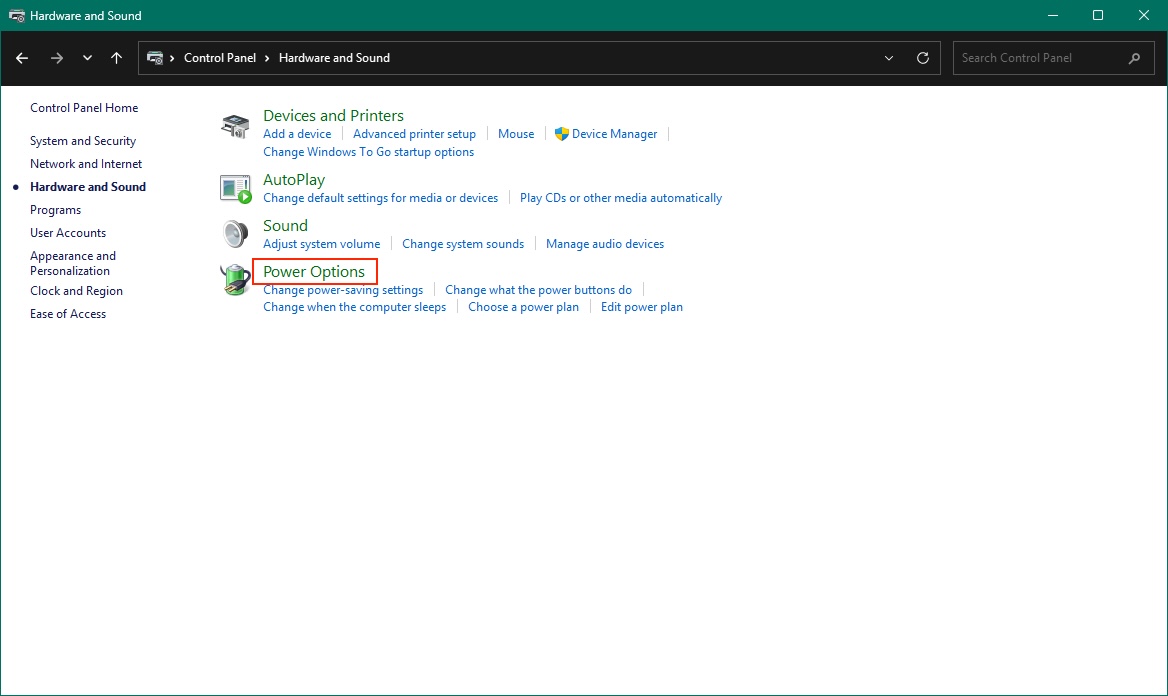Go to Control Panel Home

coord(84,108)
